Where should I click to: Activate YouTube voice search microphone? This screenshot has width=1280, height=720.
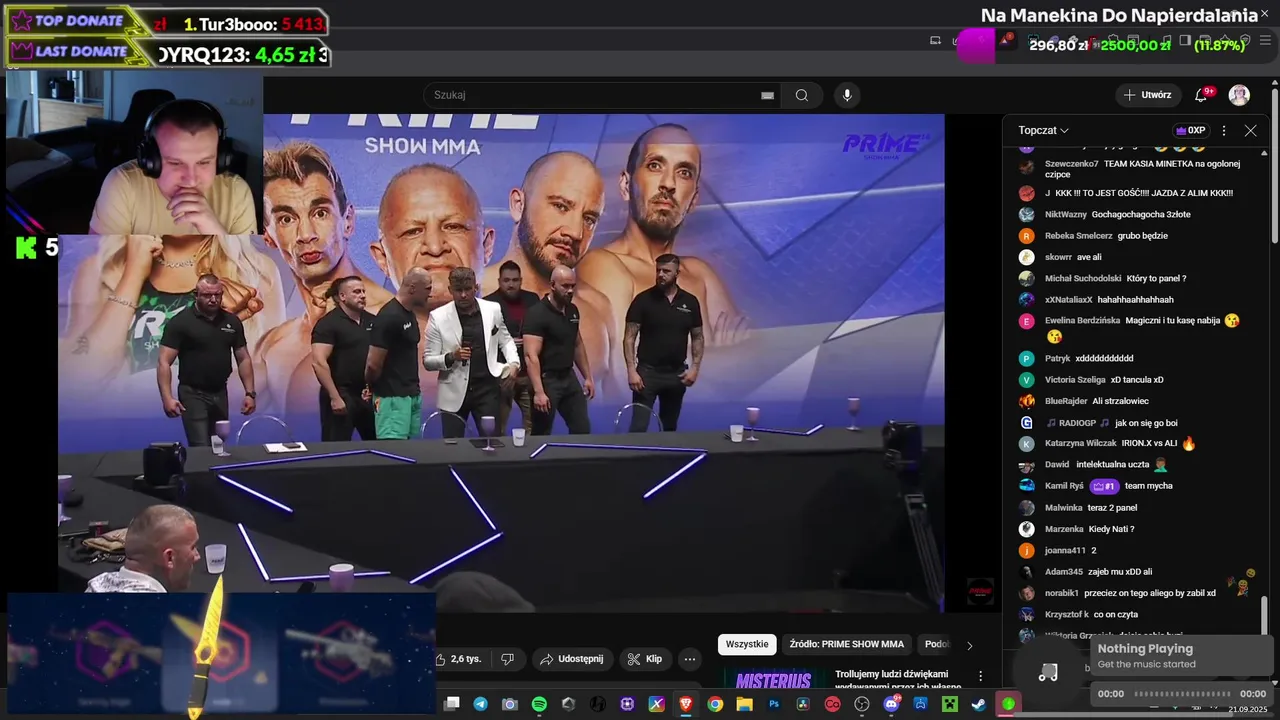(847, 95)
